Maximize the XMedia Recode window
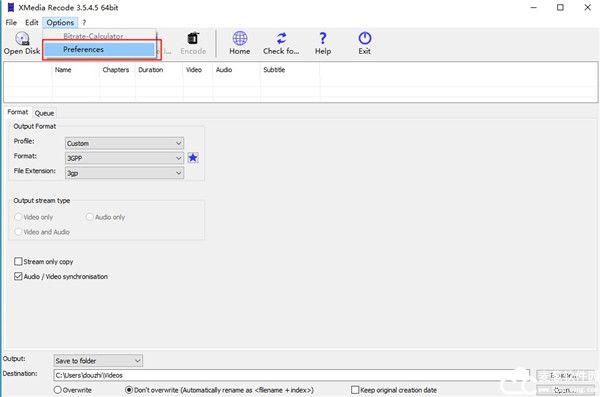This screenshot has width=600, height=397. (x=560, y=7)
